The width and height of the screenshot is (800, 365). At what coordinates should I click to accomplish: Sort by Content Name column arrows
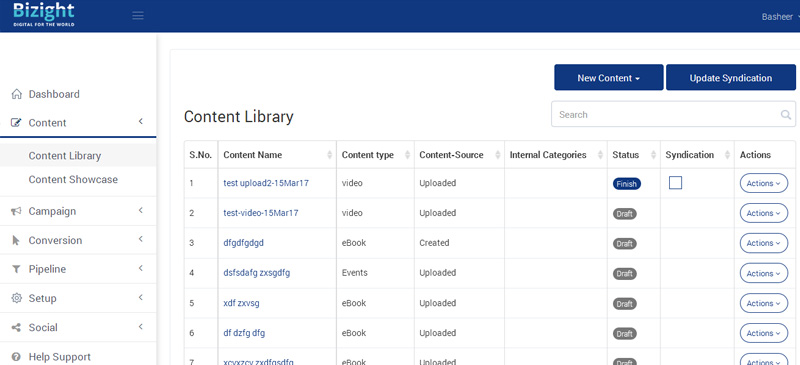pyautogui.click(x=330, y=155)
